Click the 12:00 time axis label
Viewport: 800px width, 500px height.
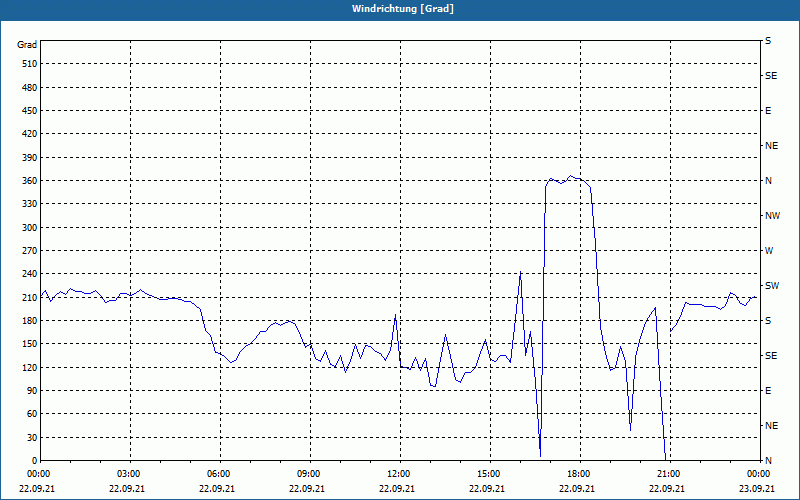coord(397,474)
